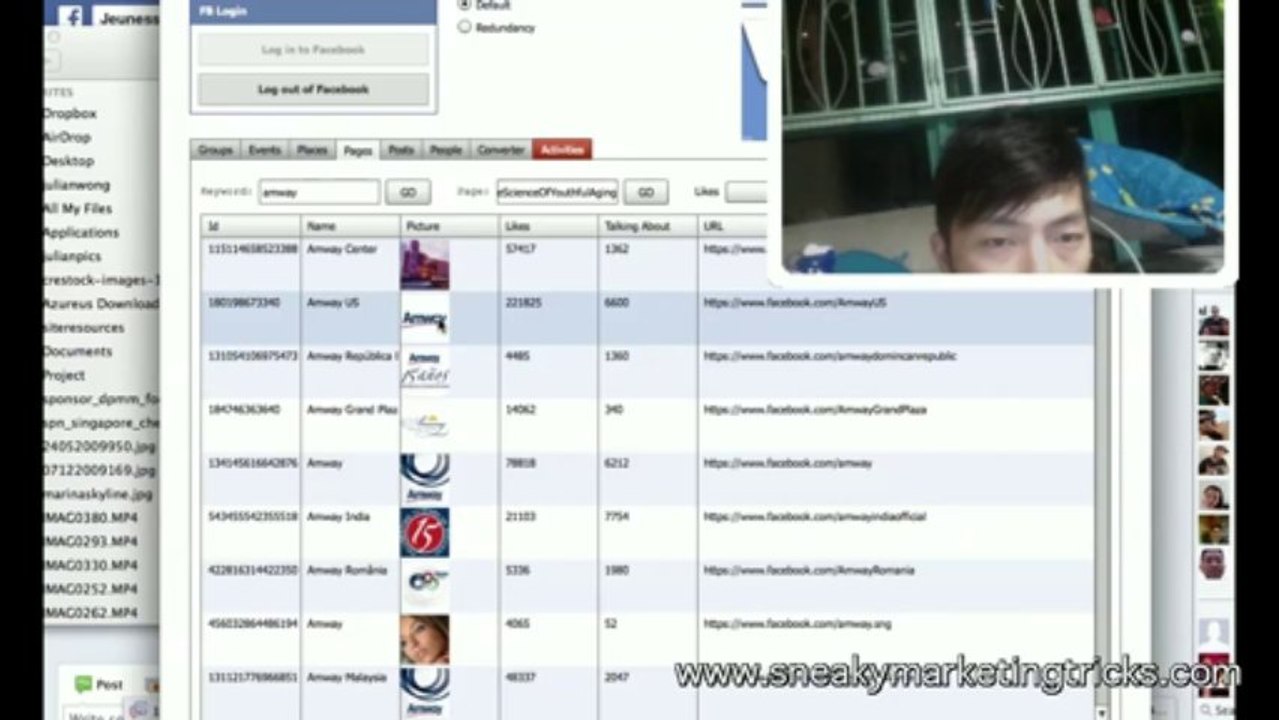Focus the Page field with ScienceOfYouthfulAging
1279x720 pixels.
[557, 192]
